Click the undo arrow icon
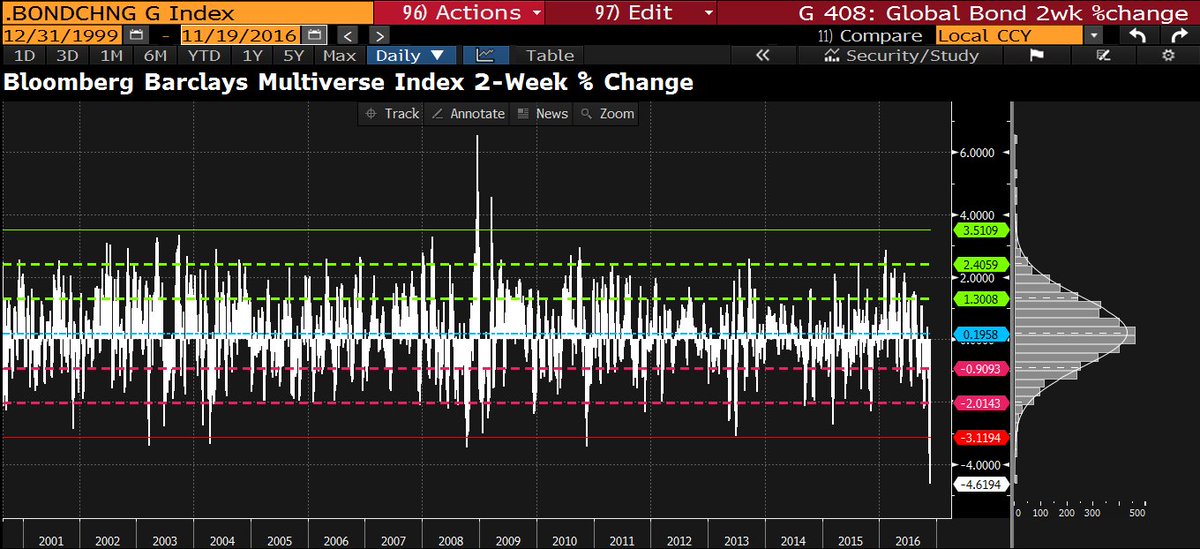 tap(1137, 36)
